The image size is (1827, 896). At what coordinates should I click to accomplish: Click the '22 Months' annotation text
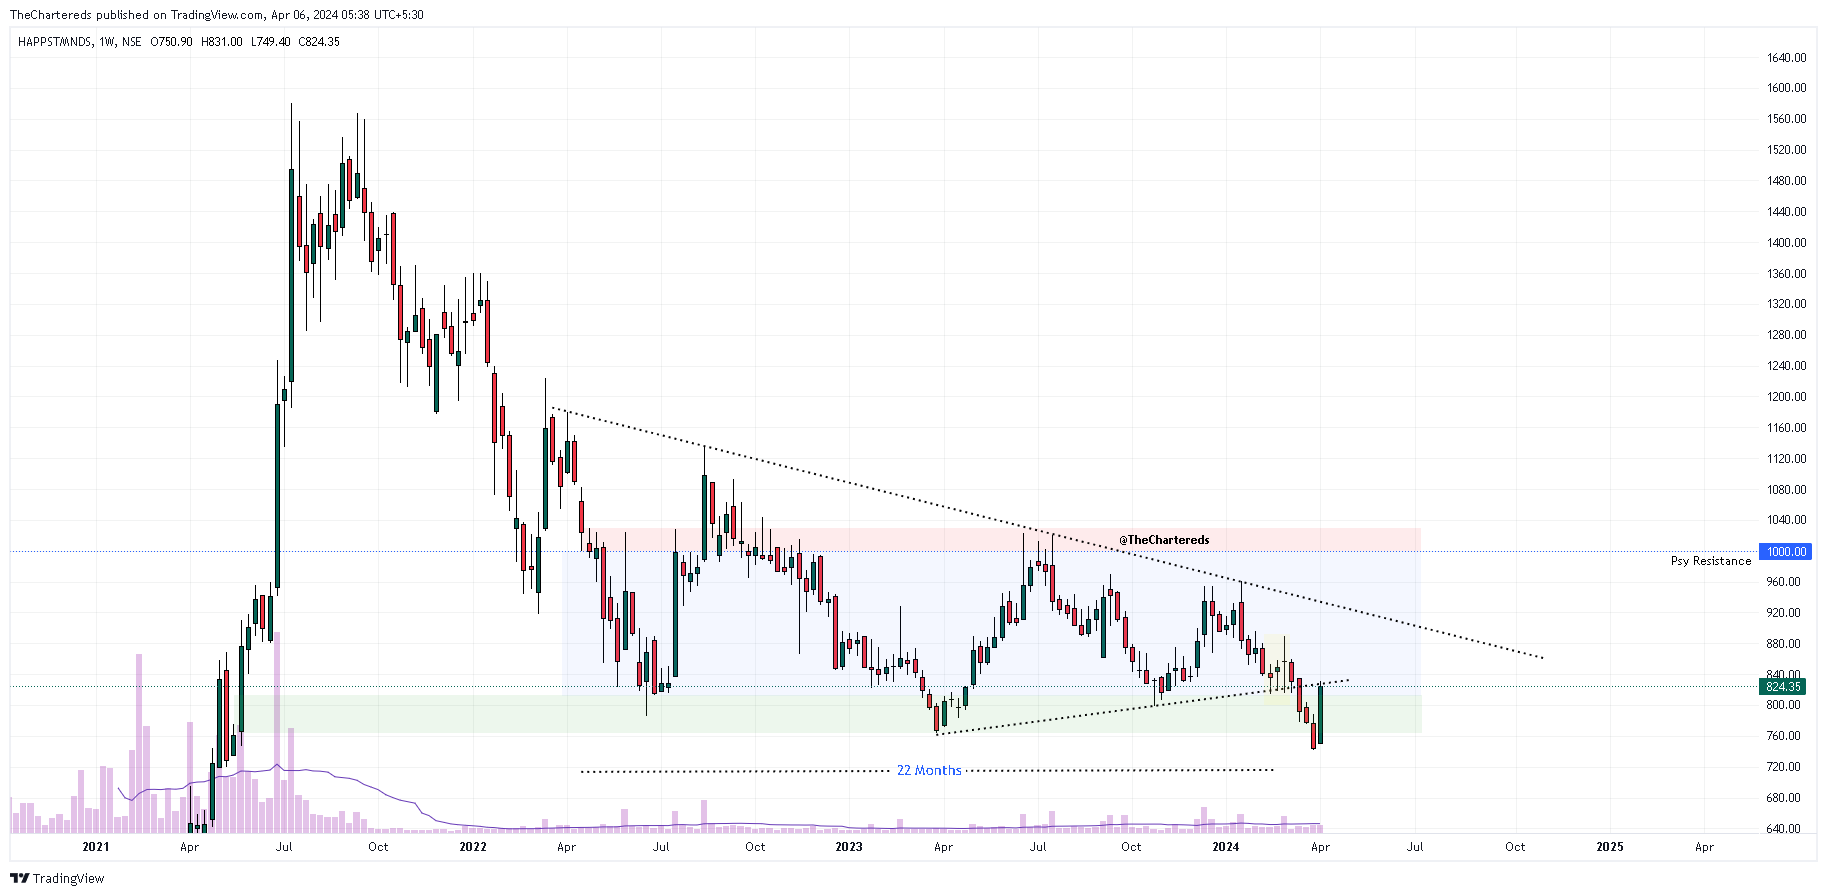[929, 771]
